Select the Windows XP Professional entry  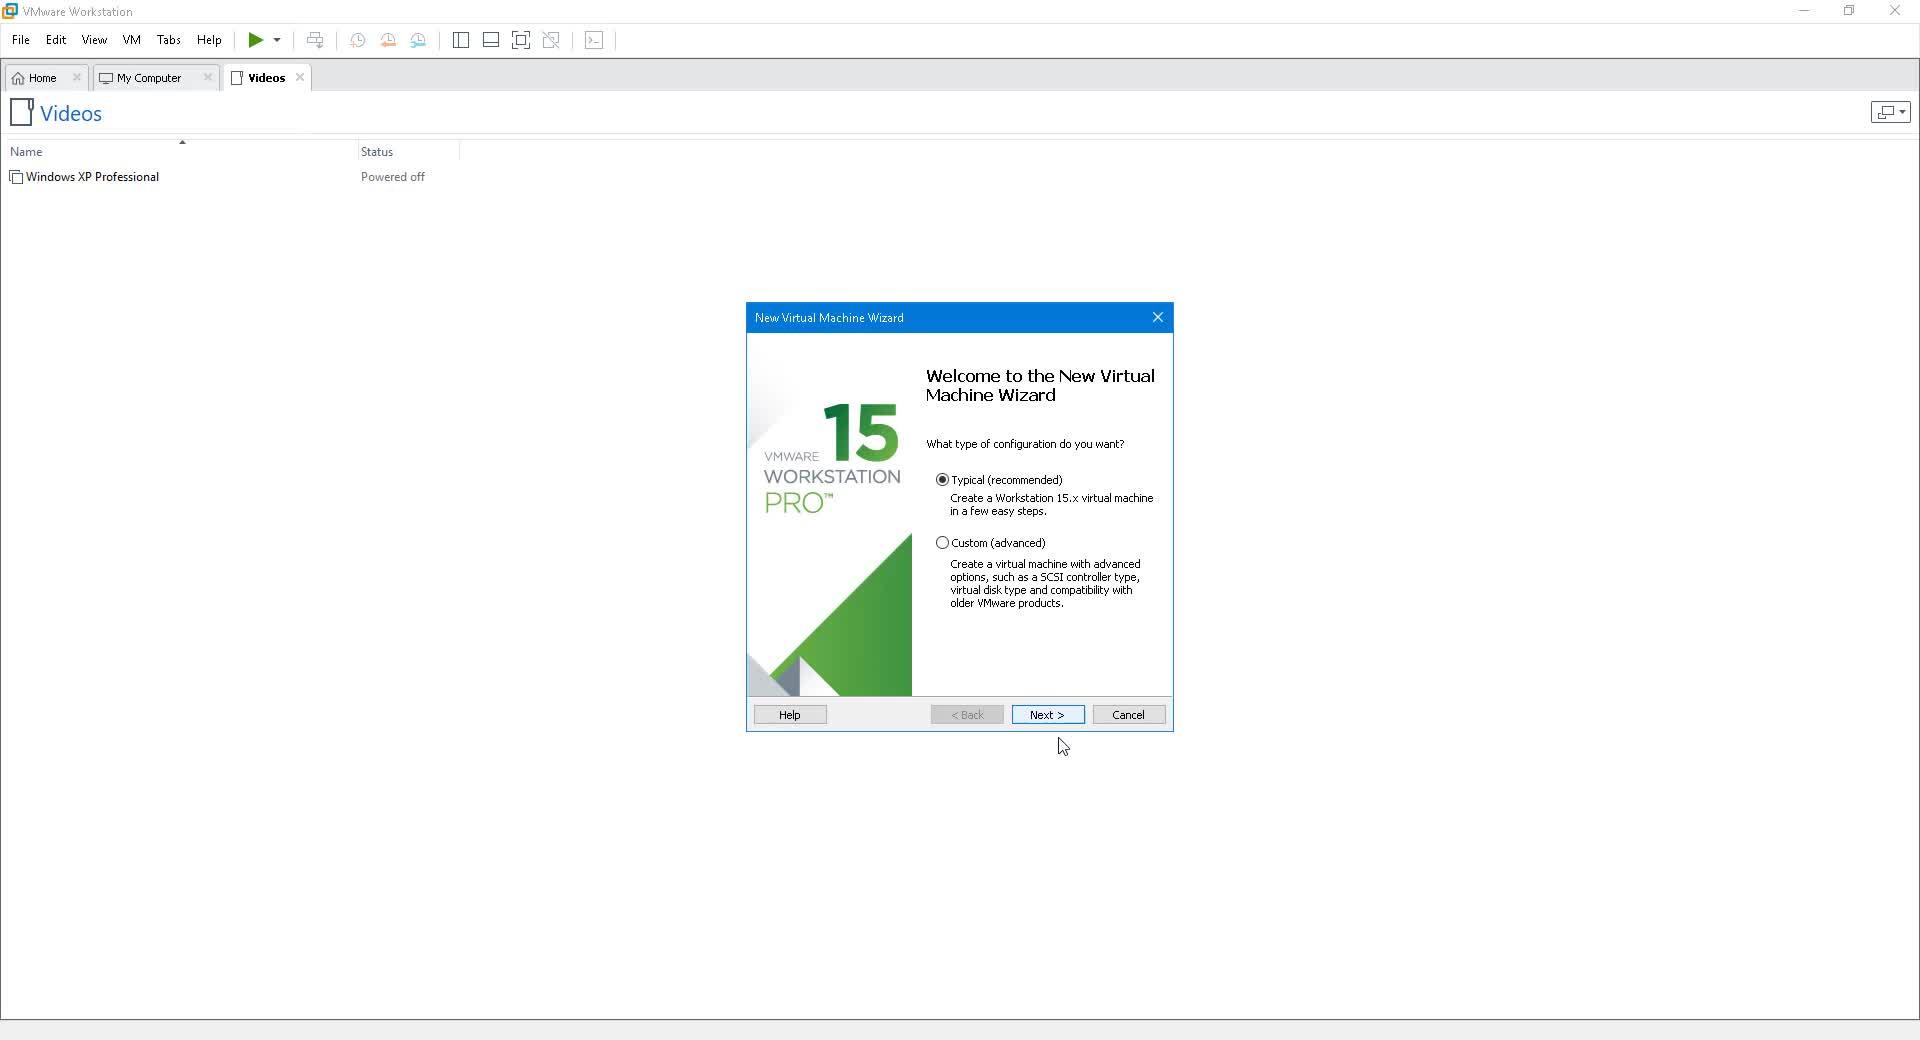pos(92,177)
